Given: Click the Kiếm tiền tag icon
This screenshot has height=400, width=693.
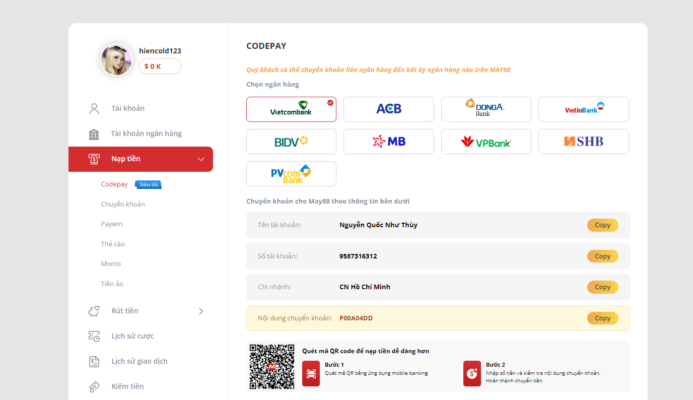Looking at the screenshot, I should 94,387.
